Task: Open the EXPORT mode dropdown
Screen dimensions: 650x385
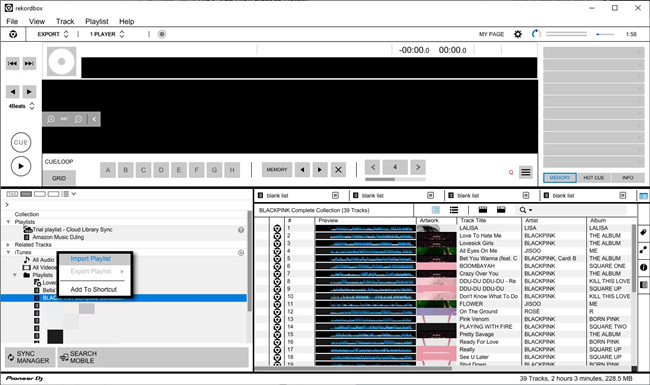Action: [53, 34]
